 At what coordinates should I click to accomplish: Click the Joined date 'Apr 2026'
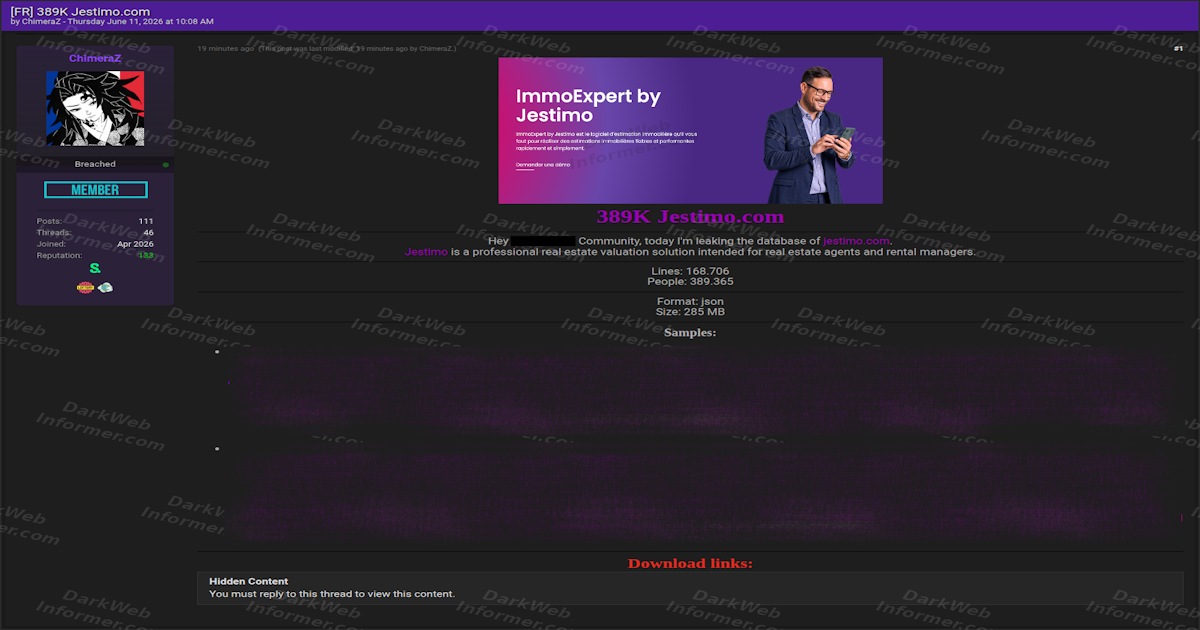(x=135, y=244)
